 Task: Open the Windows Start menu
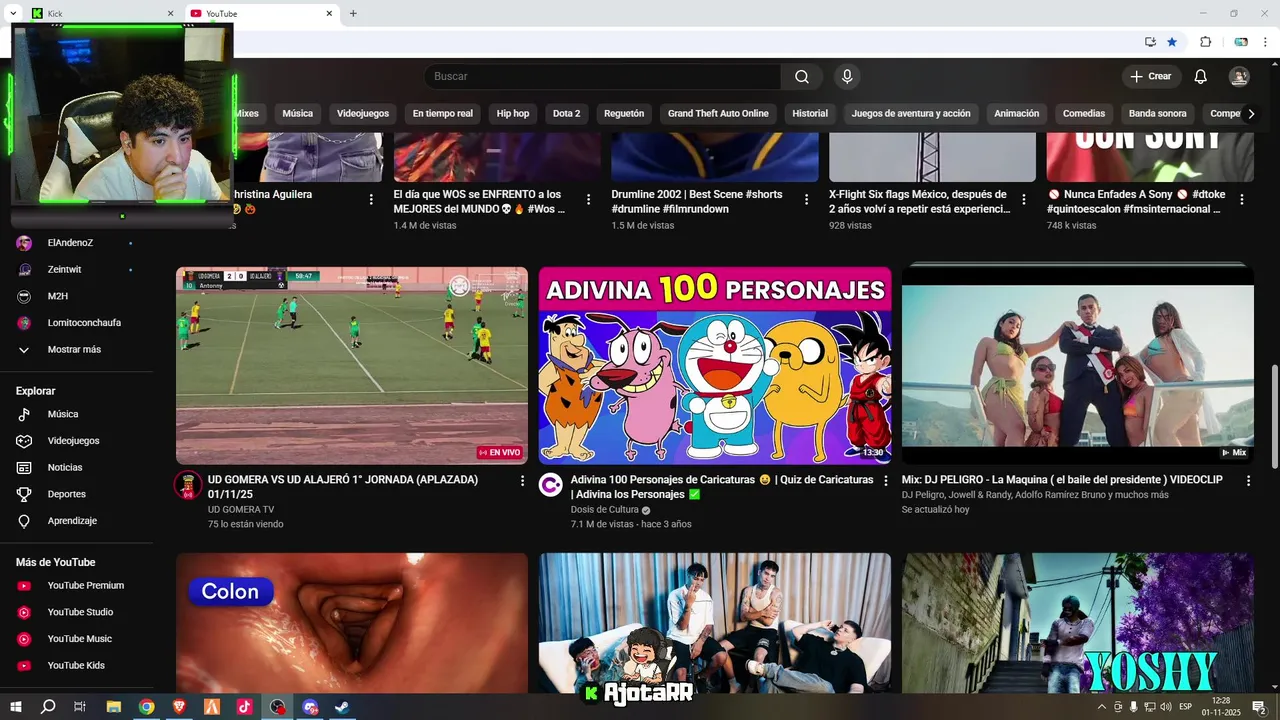tap(15, 707)
